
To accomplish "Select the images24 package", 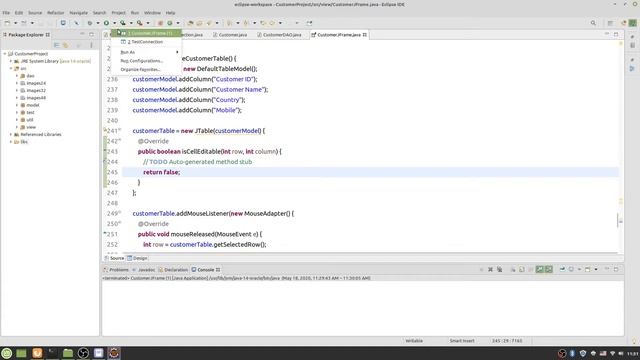I will 36,83.
